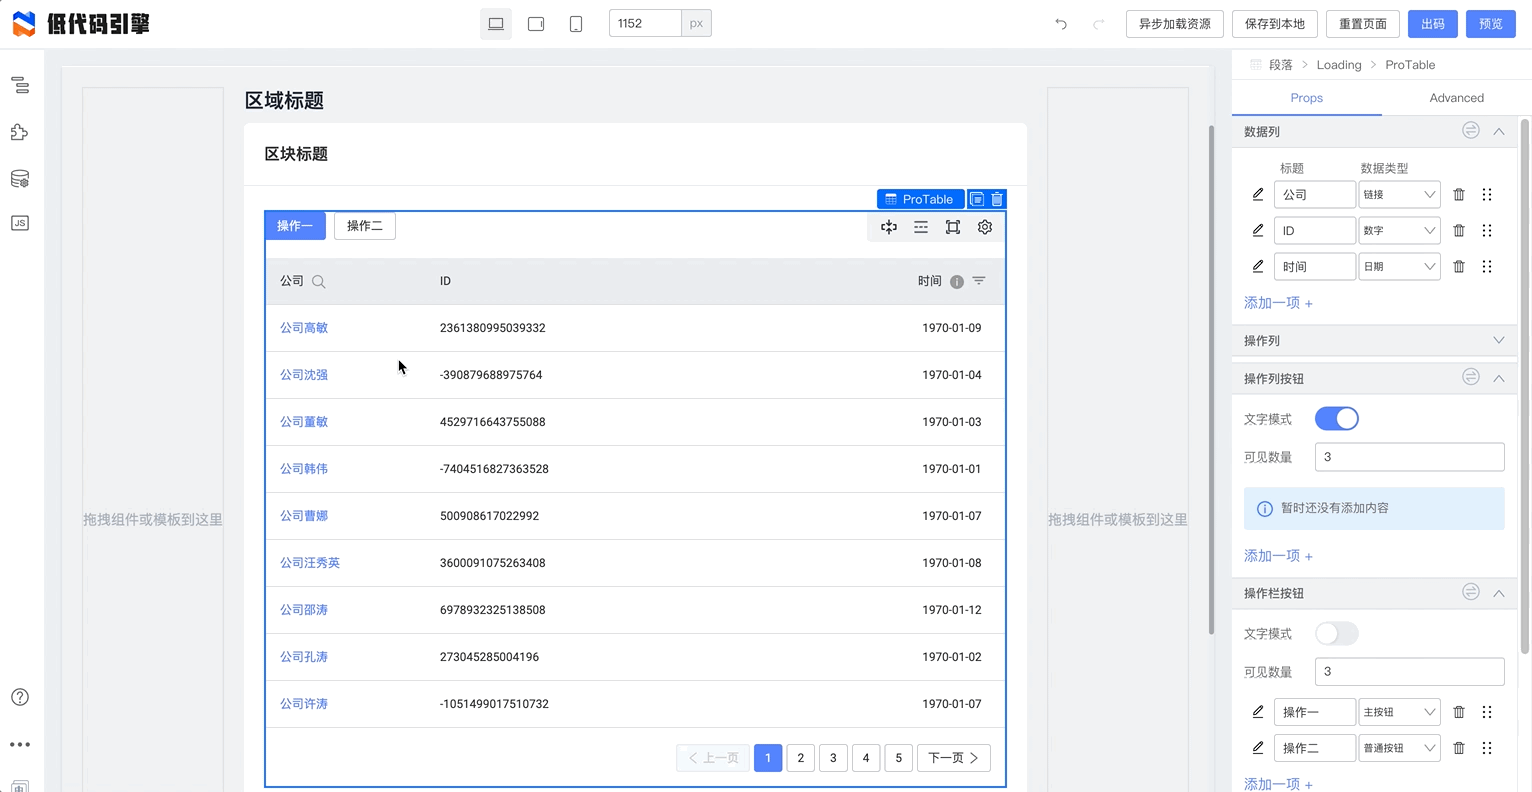Click the edit pencil for the 公司 column
The height and width of the screenshot is (792, 1532).
point(1258,194)
